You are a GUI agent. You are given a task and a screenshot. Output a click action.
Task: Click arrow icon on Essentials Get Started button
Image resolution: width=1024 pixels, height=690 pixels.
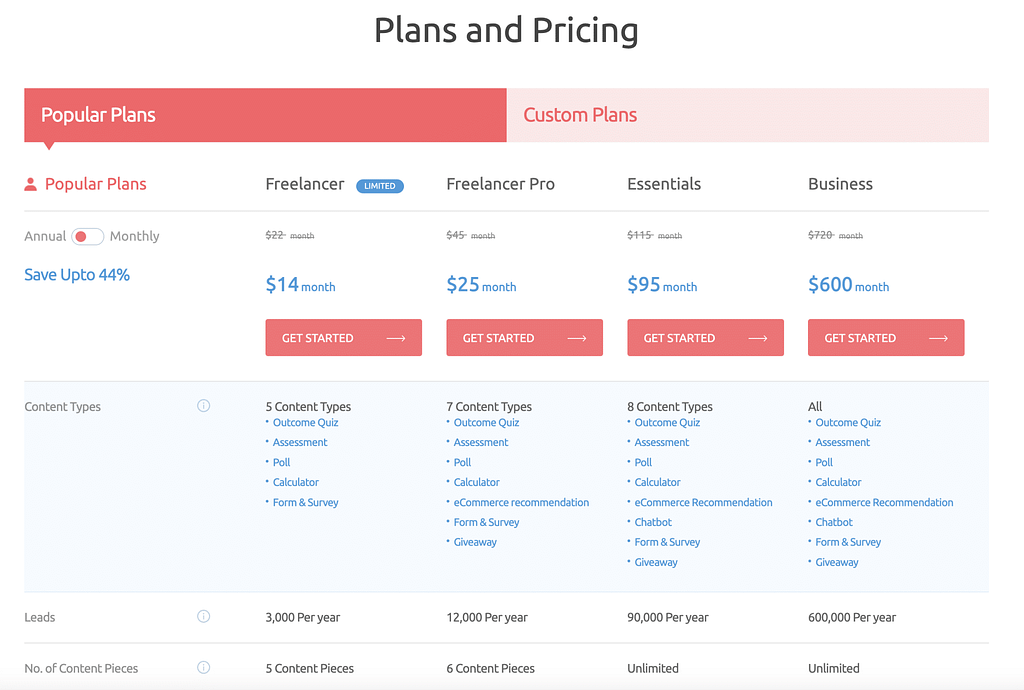(758, 338)
